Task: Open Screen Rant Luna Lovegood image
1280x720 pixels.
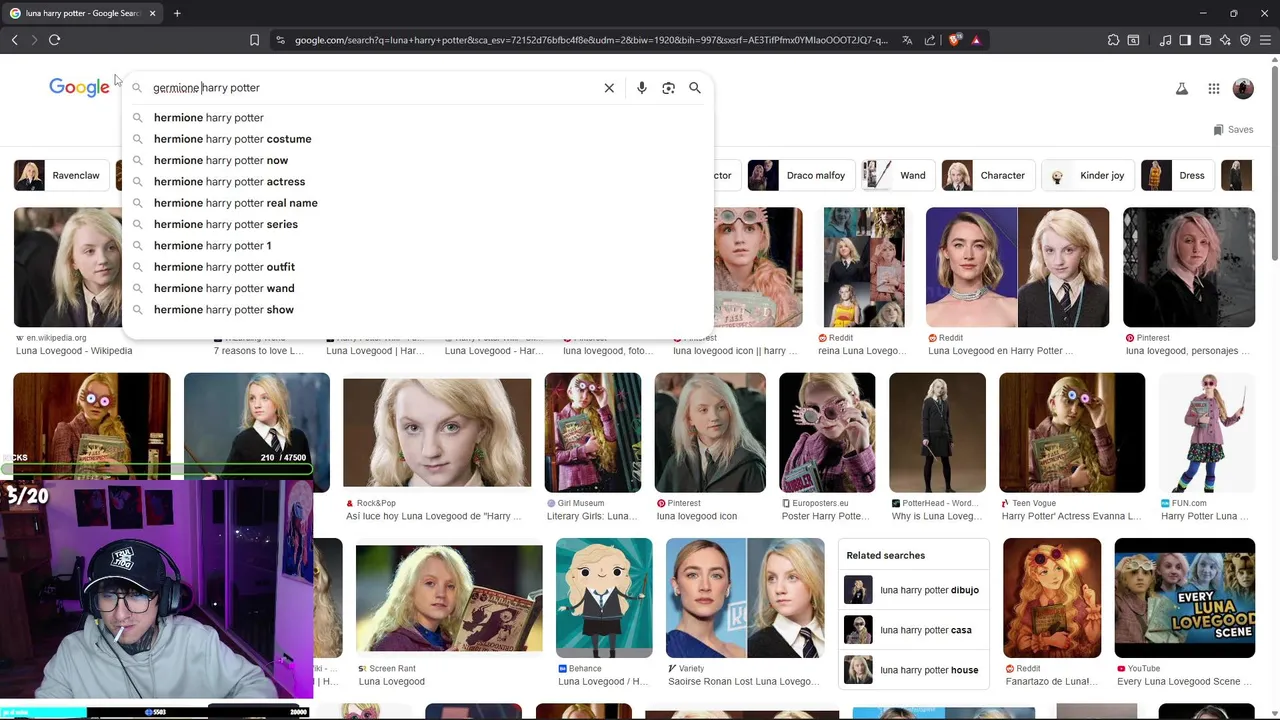Action: (449, 598)
